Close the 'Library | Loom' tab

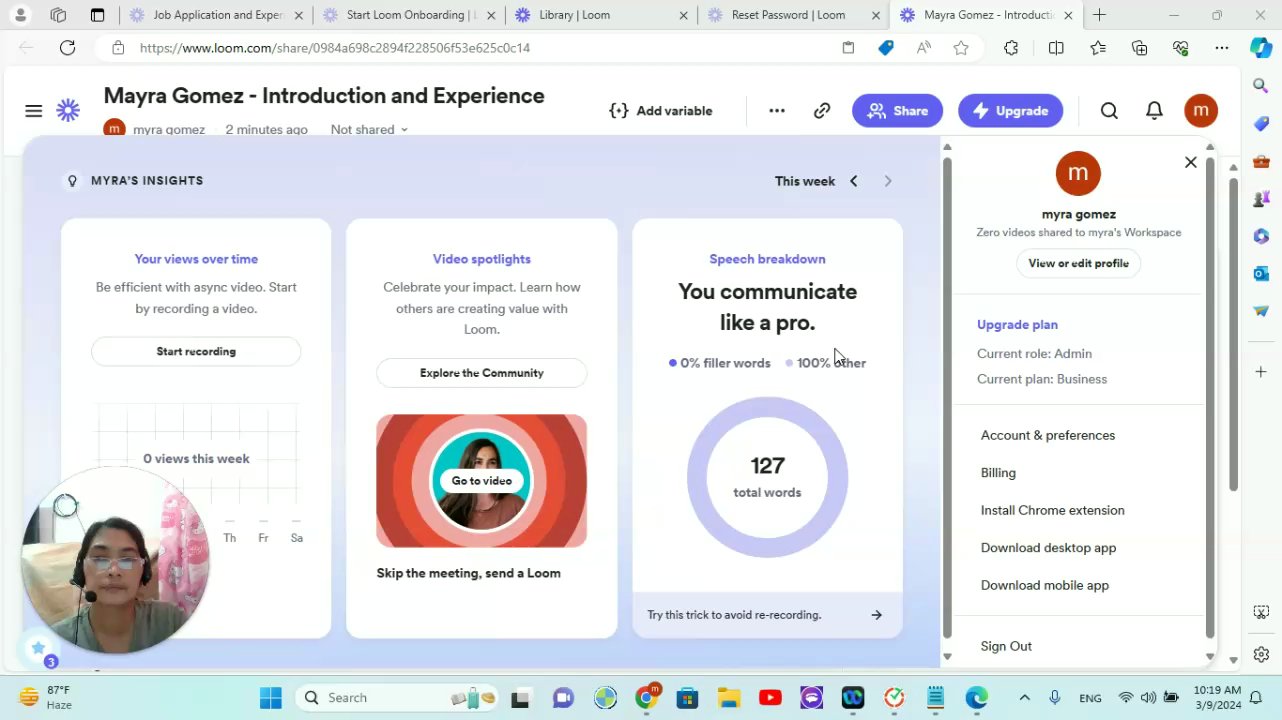click(683, 15)
